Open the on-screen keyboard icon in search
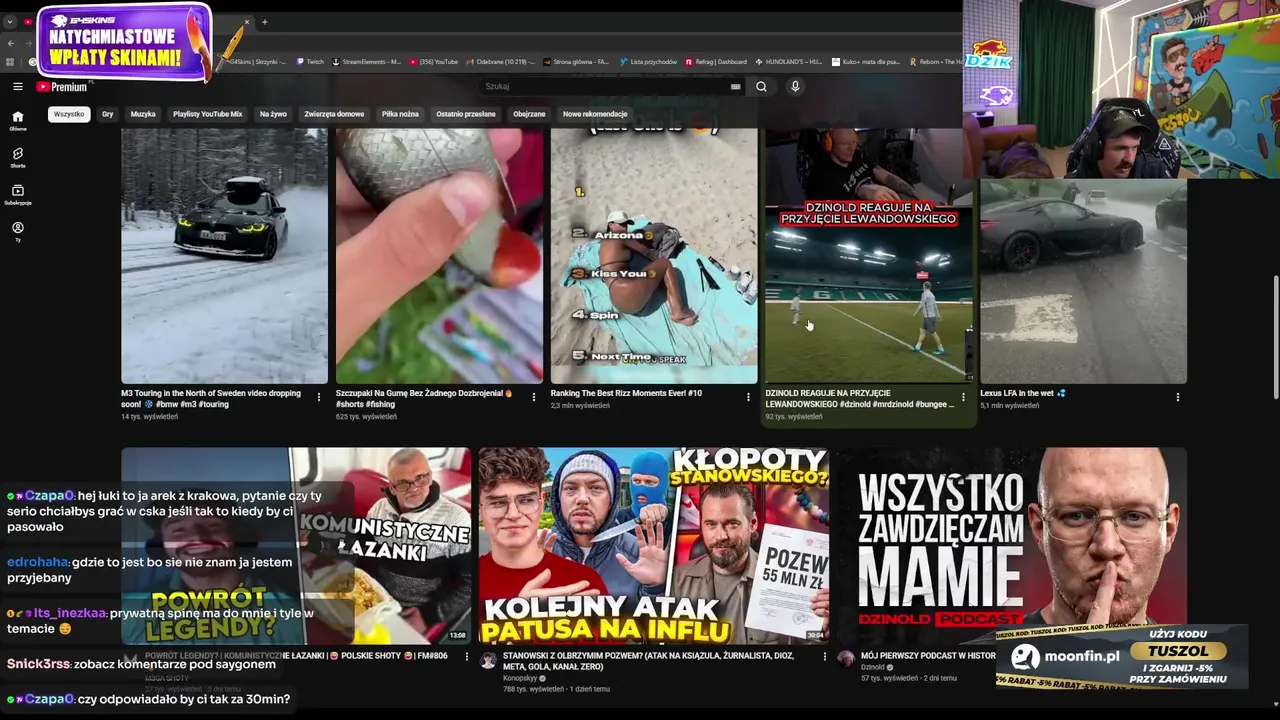Image resolution: width=1280 pixels, height=720 pixels. tap(736, 87)
